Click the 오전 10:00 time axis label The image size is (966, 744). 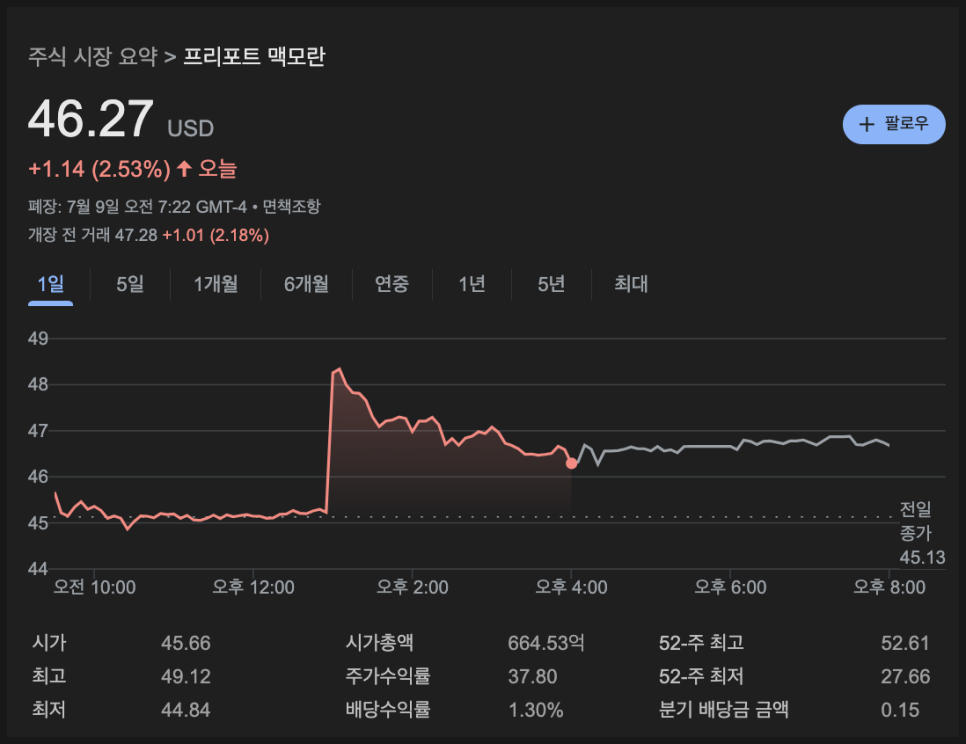[x=94, y=587]
